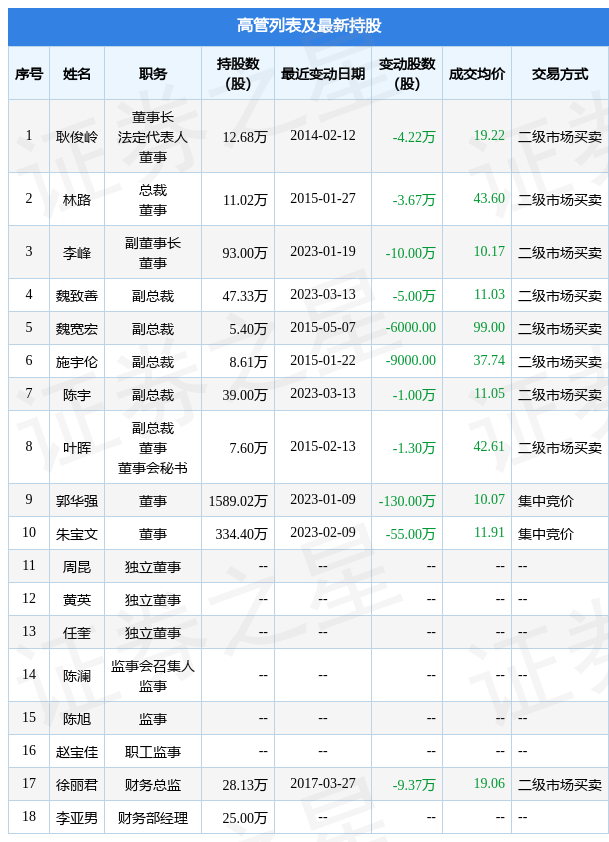Screen dimensions: 609x842
Task: Click the 变动股数(股) column header
Action: (x=407, y=74)
